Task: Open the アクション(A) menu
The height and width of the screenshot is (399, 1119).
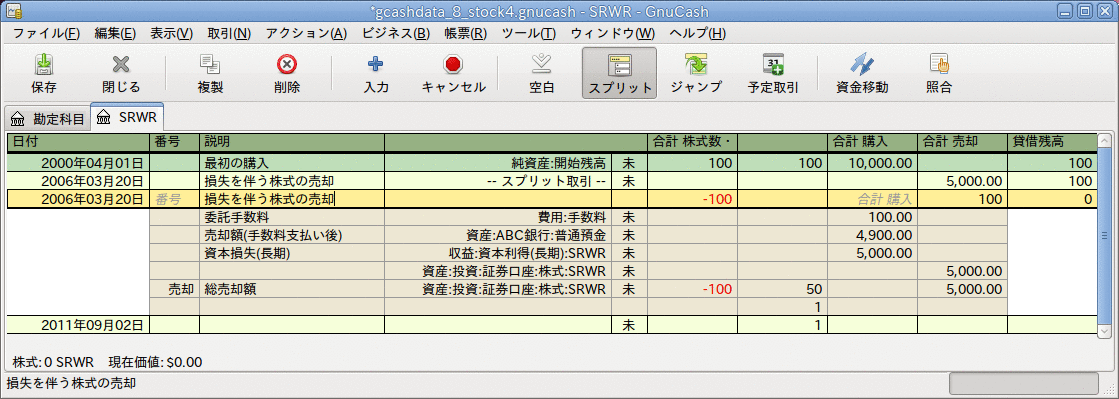Action: pyautogui.click(x=306, y=34)
